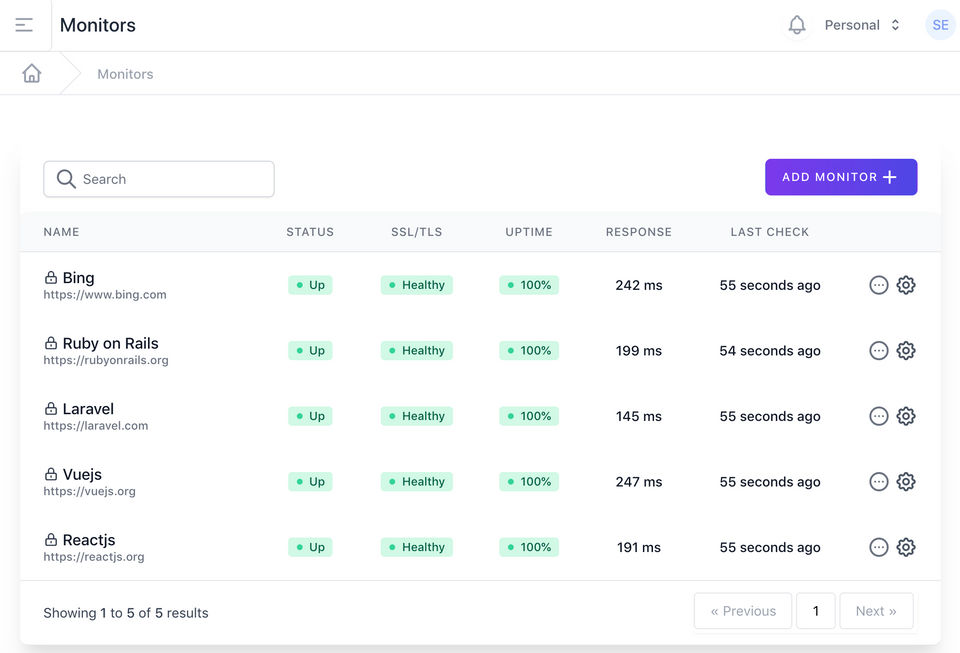Click the Previous page button
Image resolution: width=960 pixels, height=653 pixels.
[x=743, y=611]
